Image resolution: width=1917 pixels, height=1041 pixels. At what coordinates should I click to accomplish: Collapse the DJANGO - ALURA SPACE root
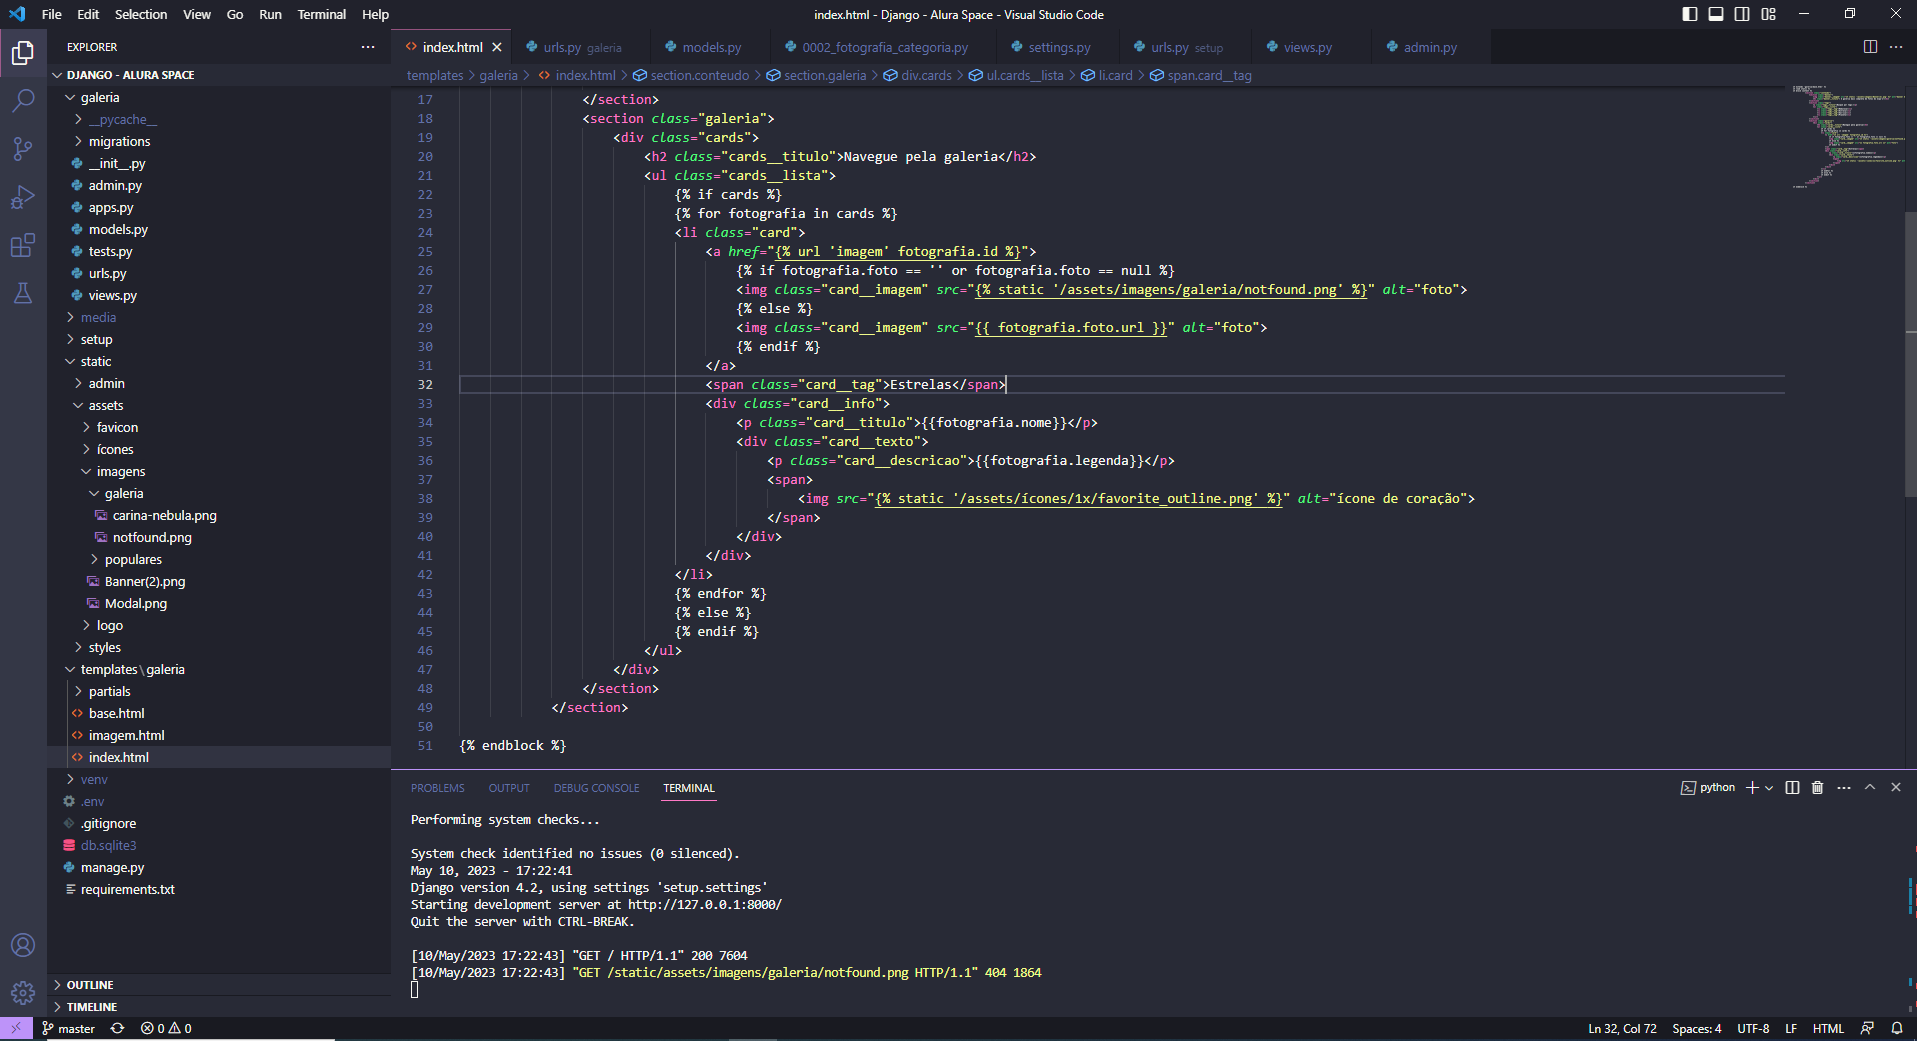point(219,75)
